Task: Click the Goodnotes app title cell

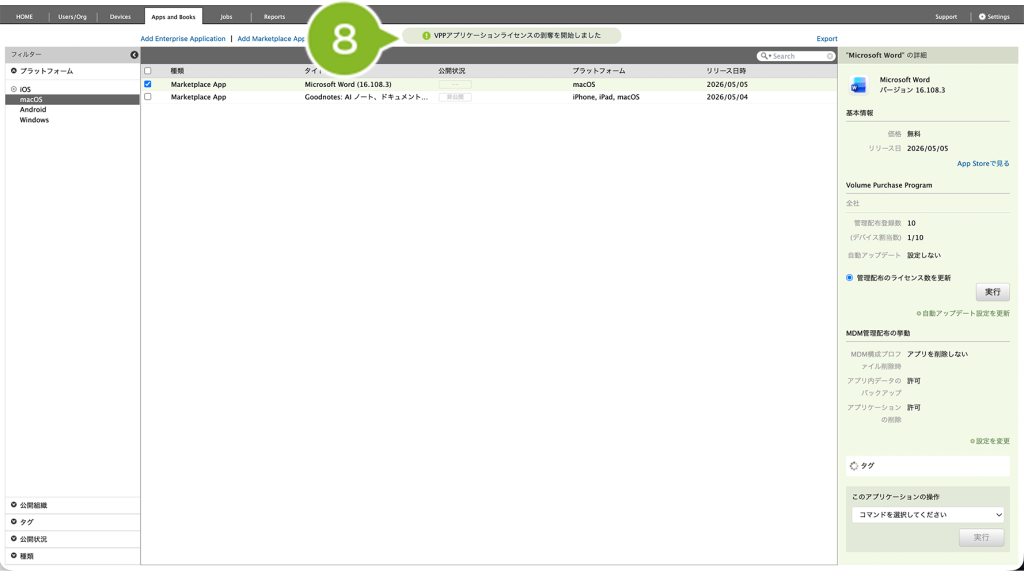Action: tap(366, 97)
